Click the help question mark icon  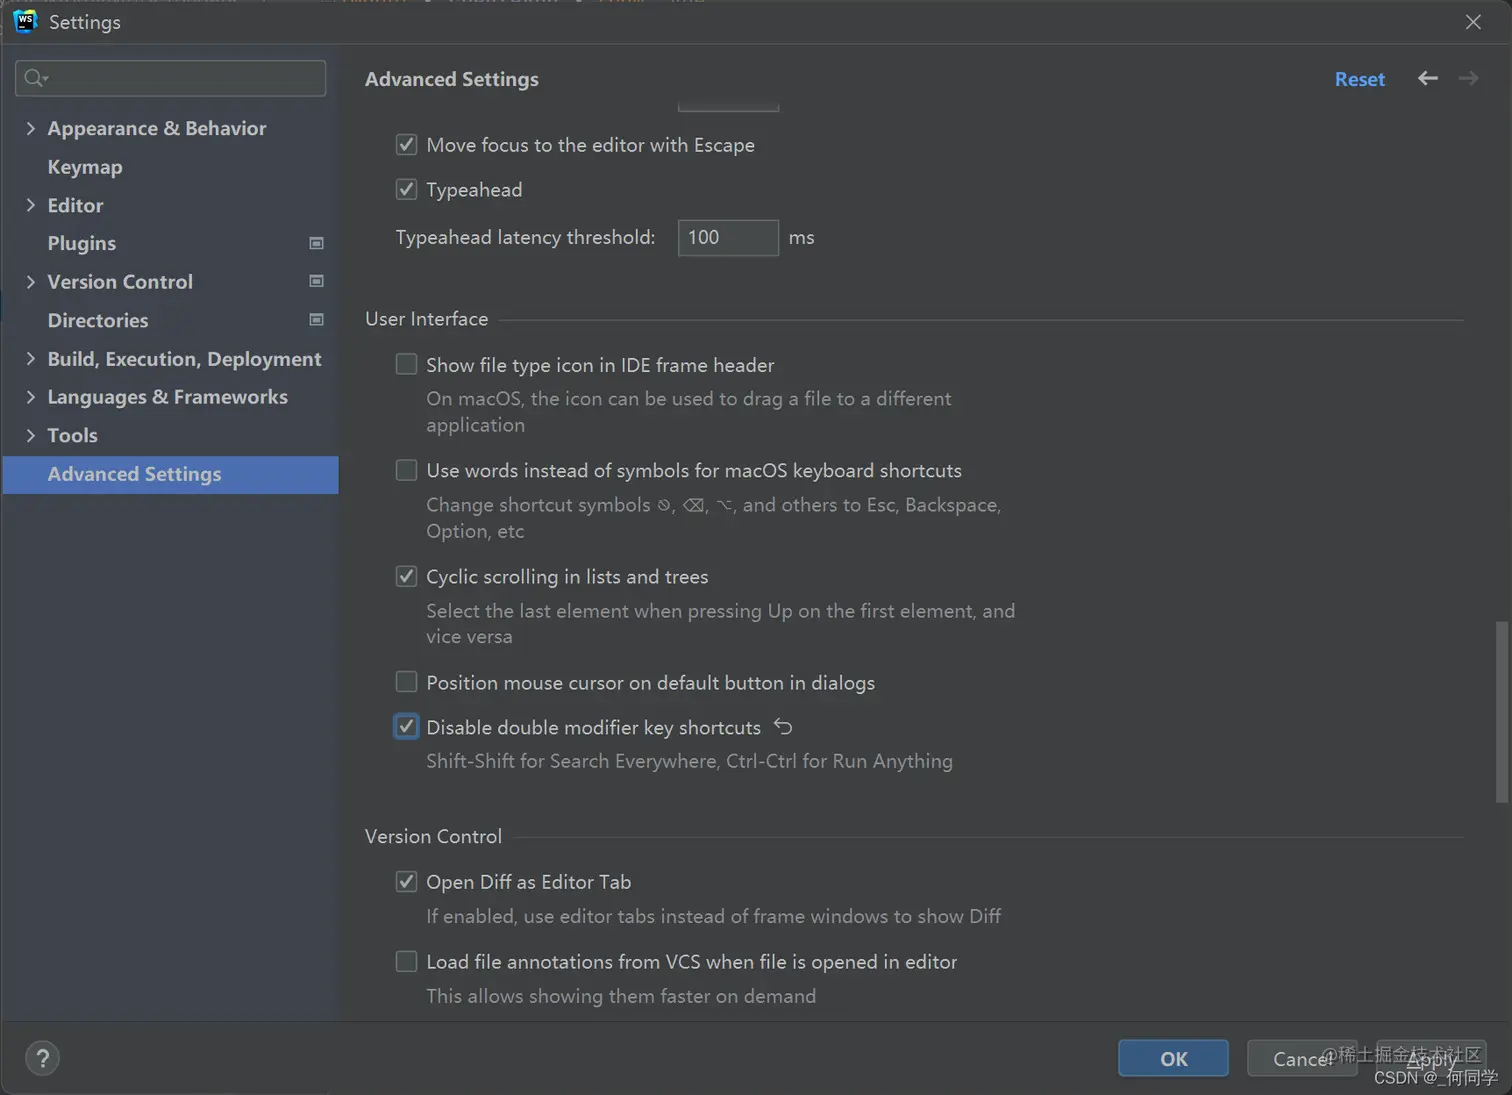(42, 1058)
